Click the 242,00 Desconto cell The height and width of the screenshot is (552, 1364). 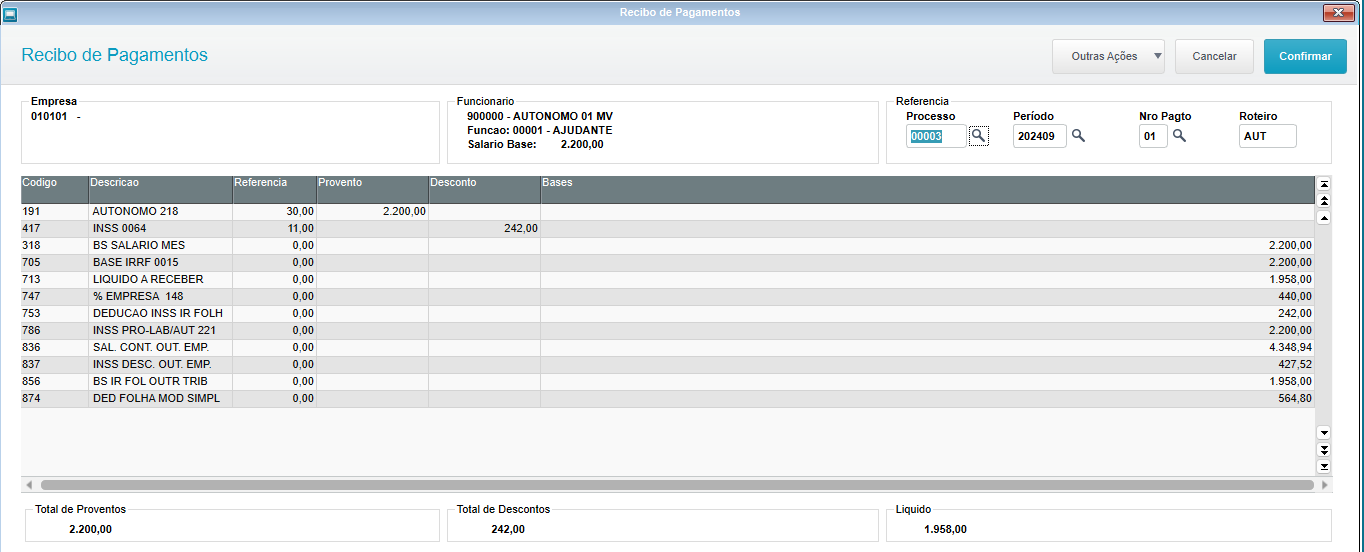coord(484,229)
